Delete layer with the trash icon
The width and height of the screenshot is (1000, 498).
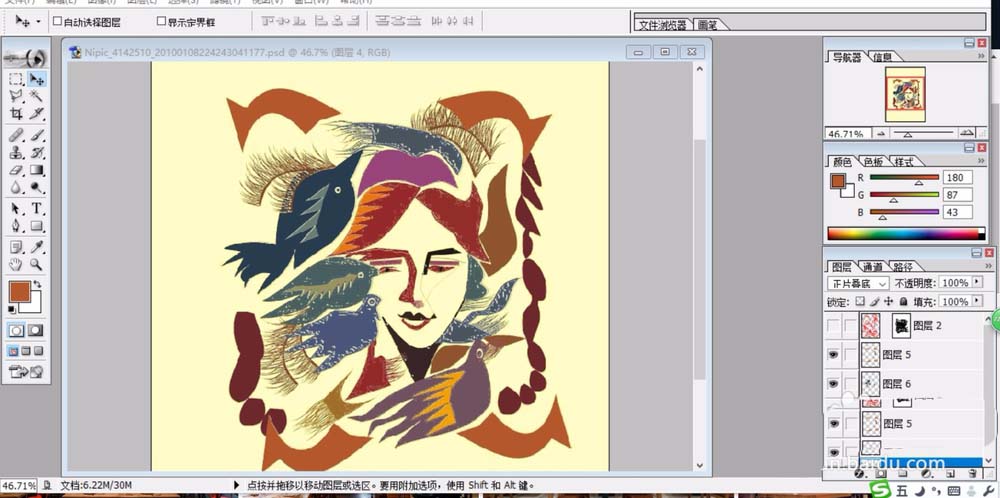click(972, 473)
